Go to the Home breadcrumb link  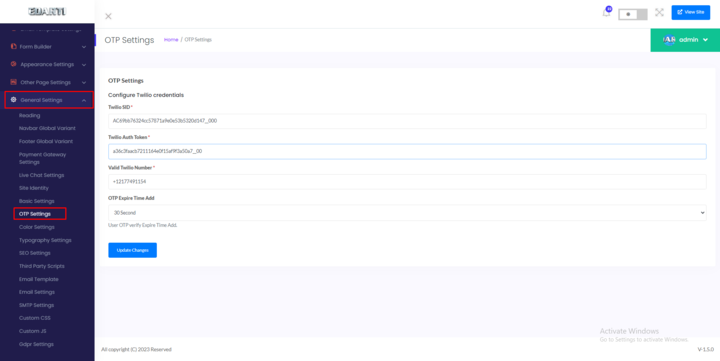[x=171, y=40]
